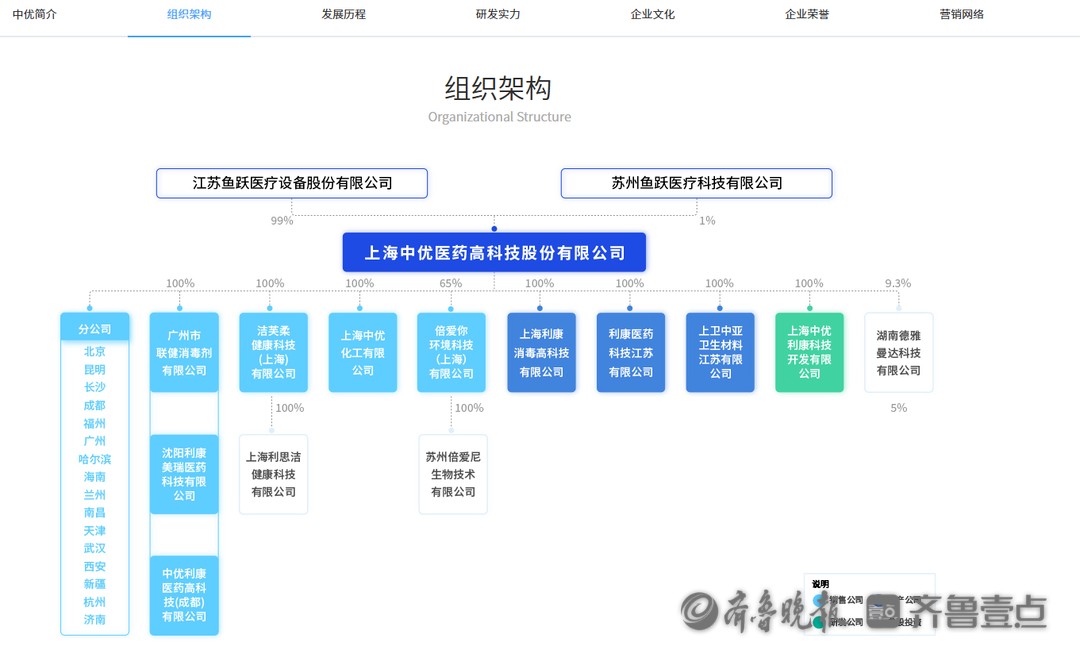Click the 倍爱你环境科技(上海)有限公司 card
This screenshot has height=665, width=1080.
[x=452, y=353]
